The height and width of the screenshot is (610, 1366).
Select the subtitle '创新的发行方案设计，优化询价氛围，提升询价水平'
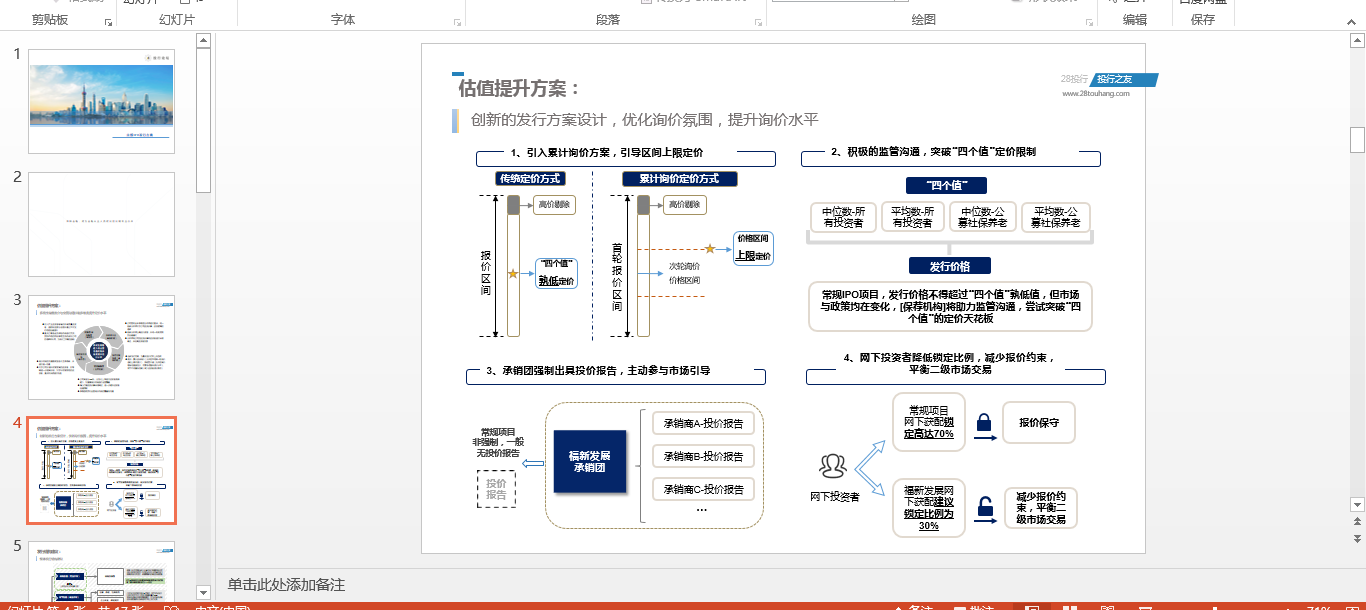coord(645,120)
